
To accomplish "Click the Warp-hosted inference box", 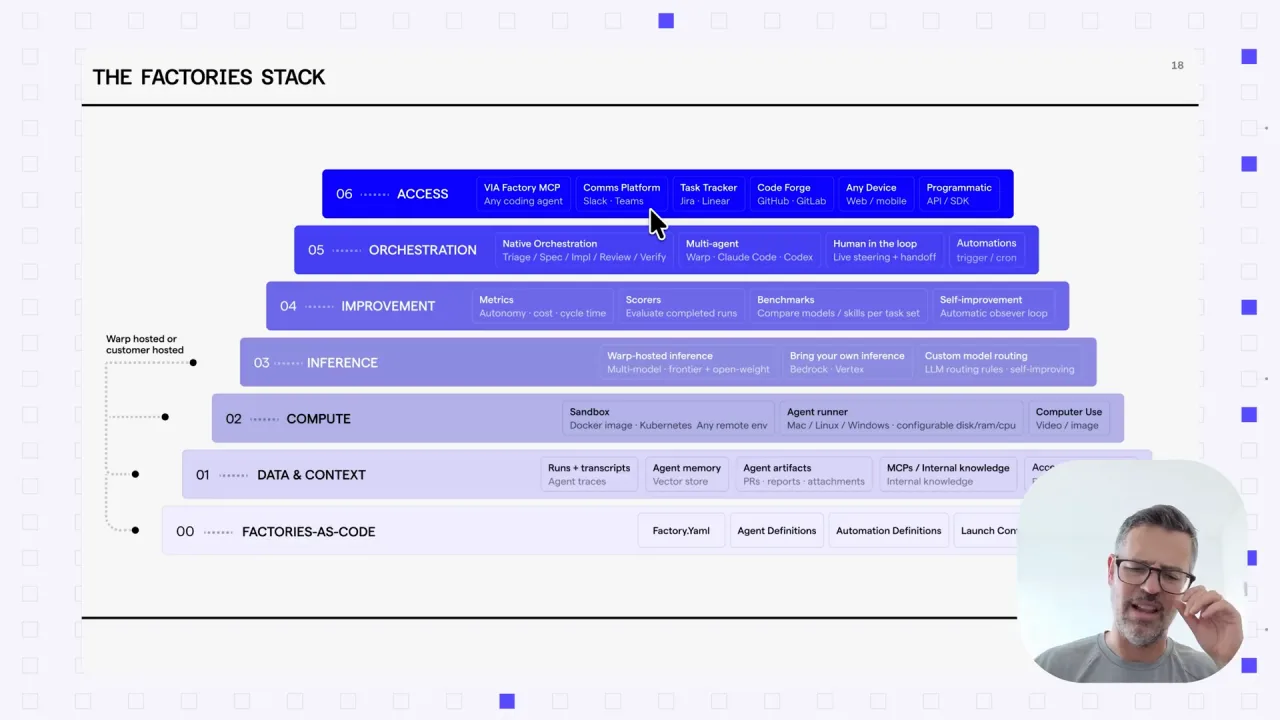I will [688, 362].
